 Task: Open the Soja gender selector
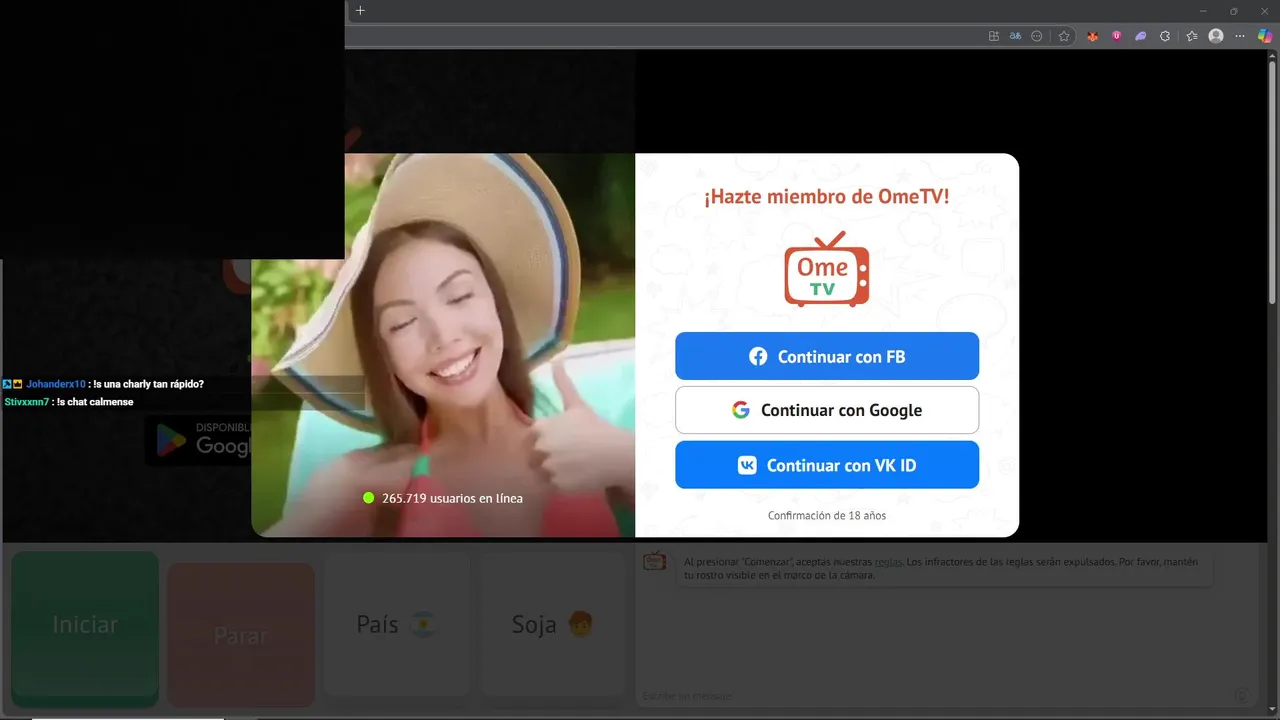(x=553, y=625)
